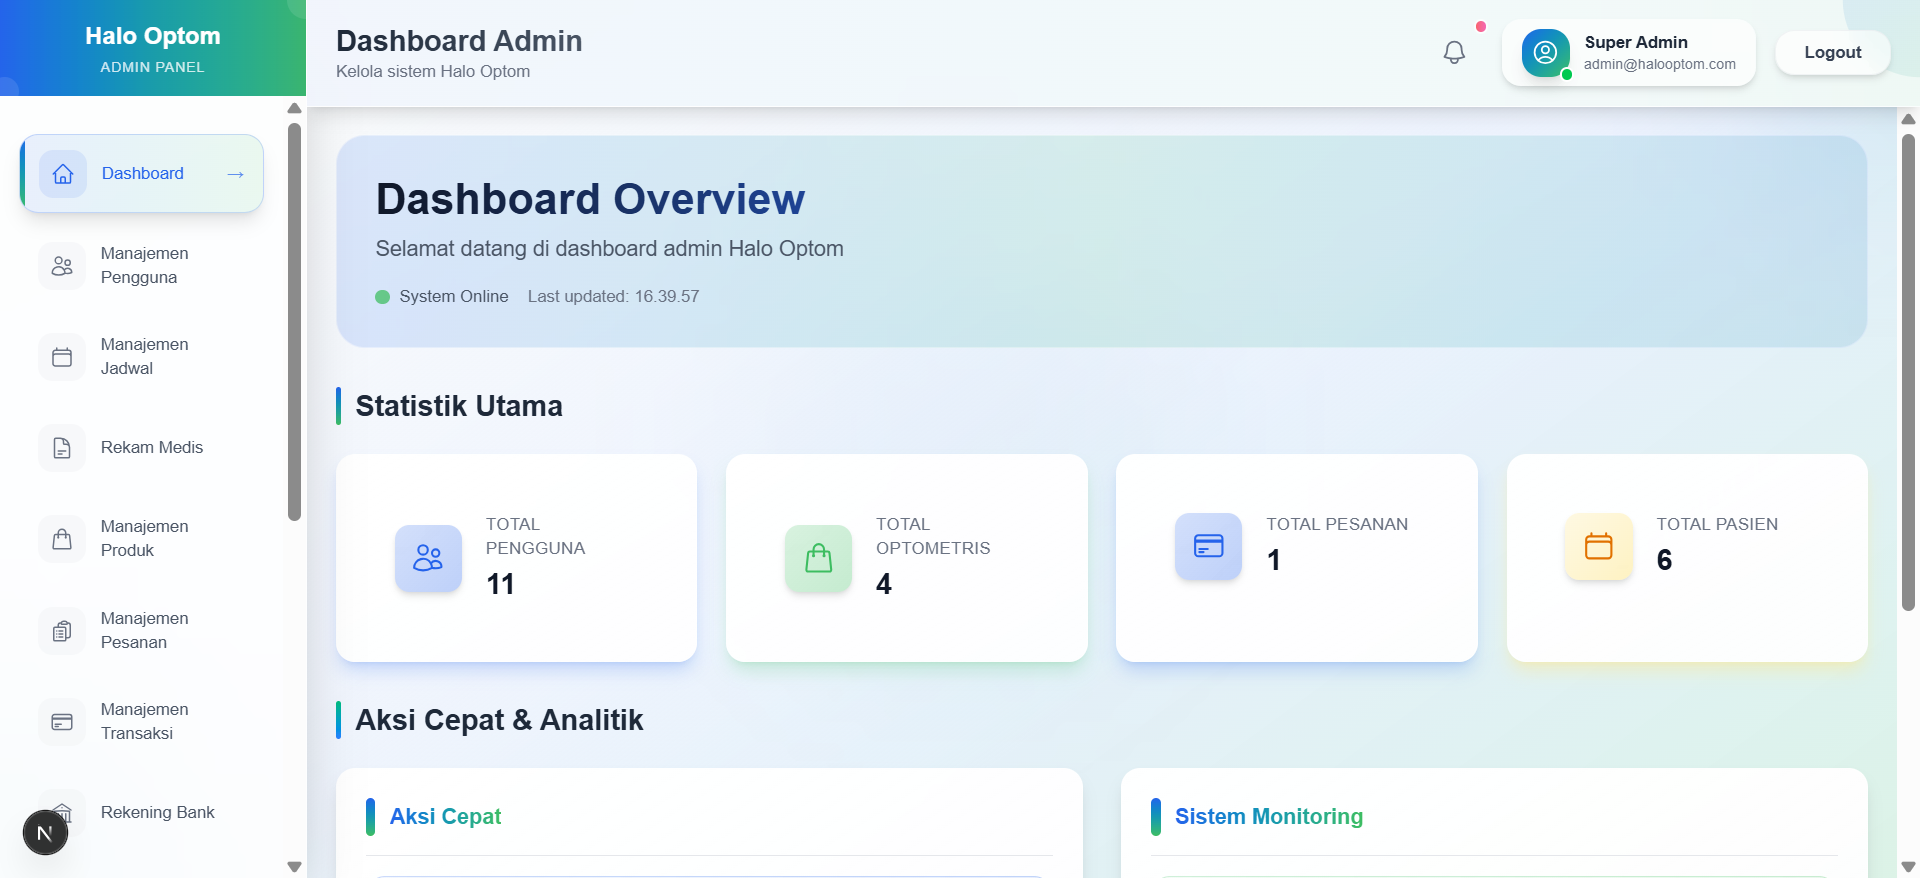Click the sidebar scroll up arrow
This screenshot has width=1920, height=878.
[294, 108]
